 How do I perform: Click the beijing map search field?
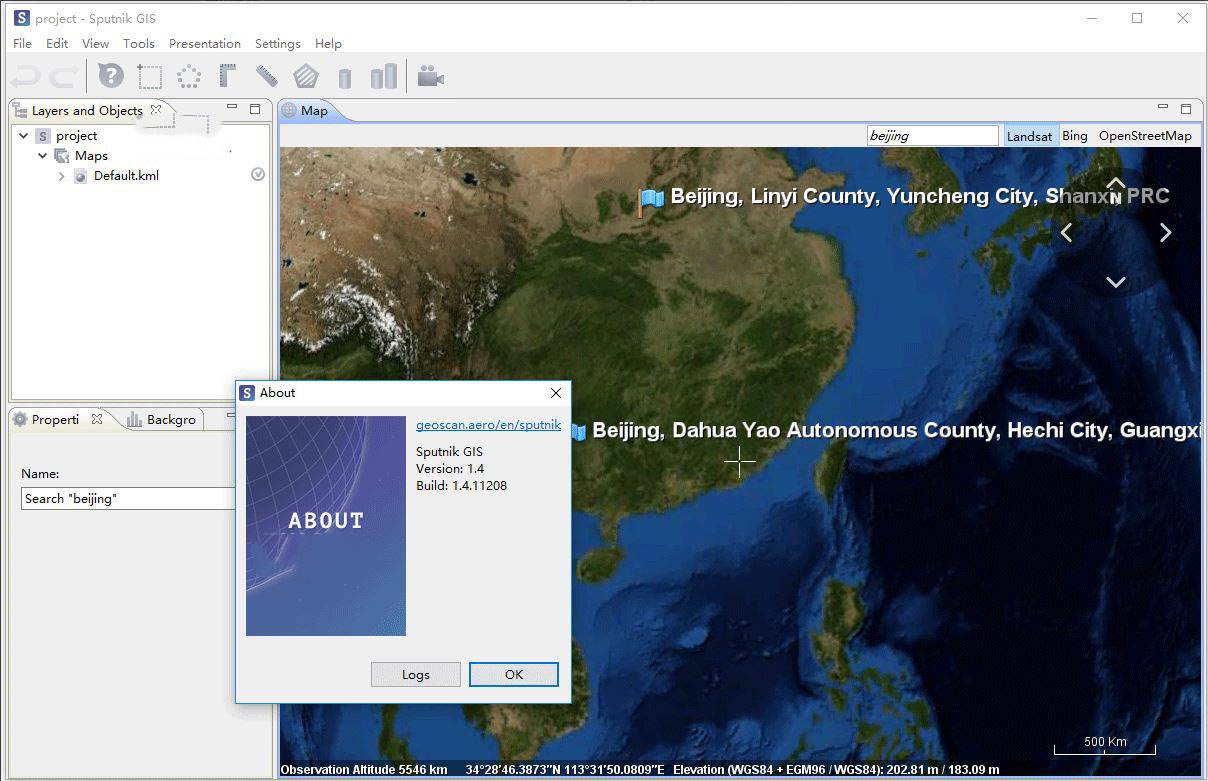pyautogui.click(x=932, y=136)
